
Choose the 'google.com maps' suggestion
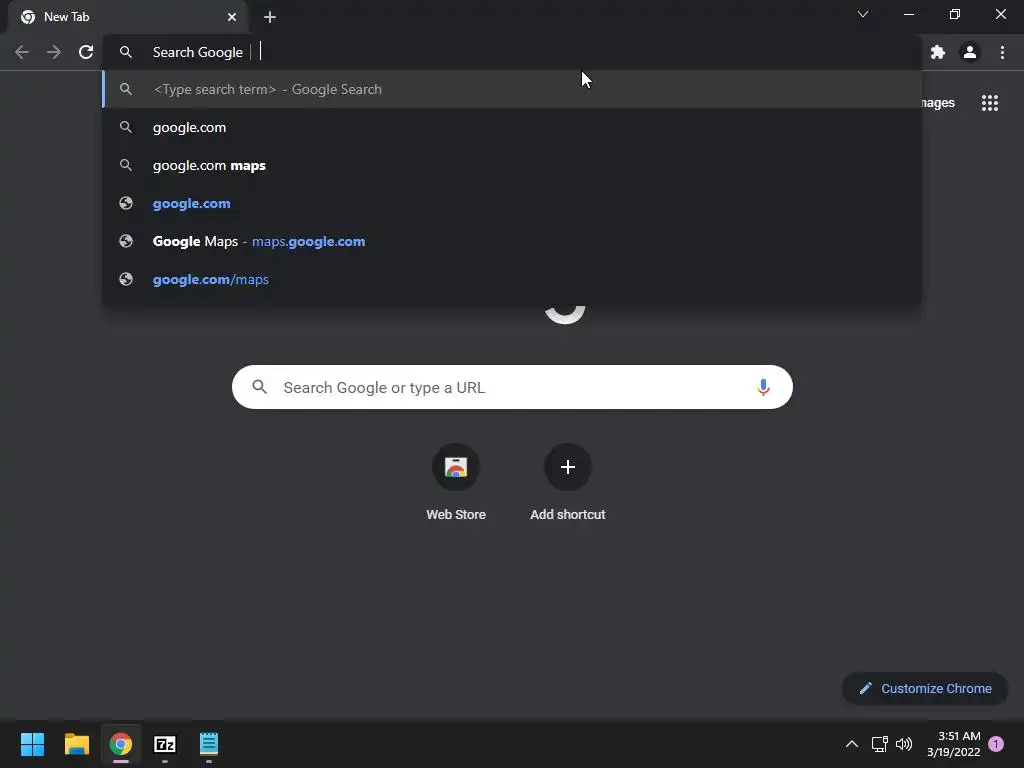click(x=513, y=165)
